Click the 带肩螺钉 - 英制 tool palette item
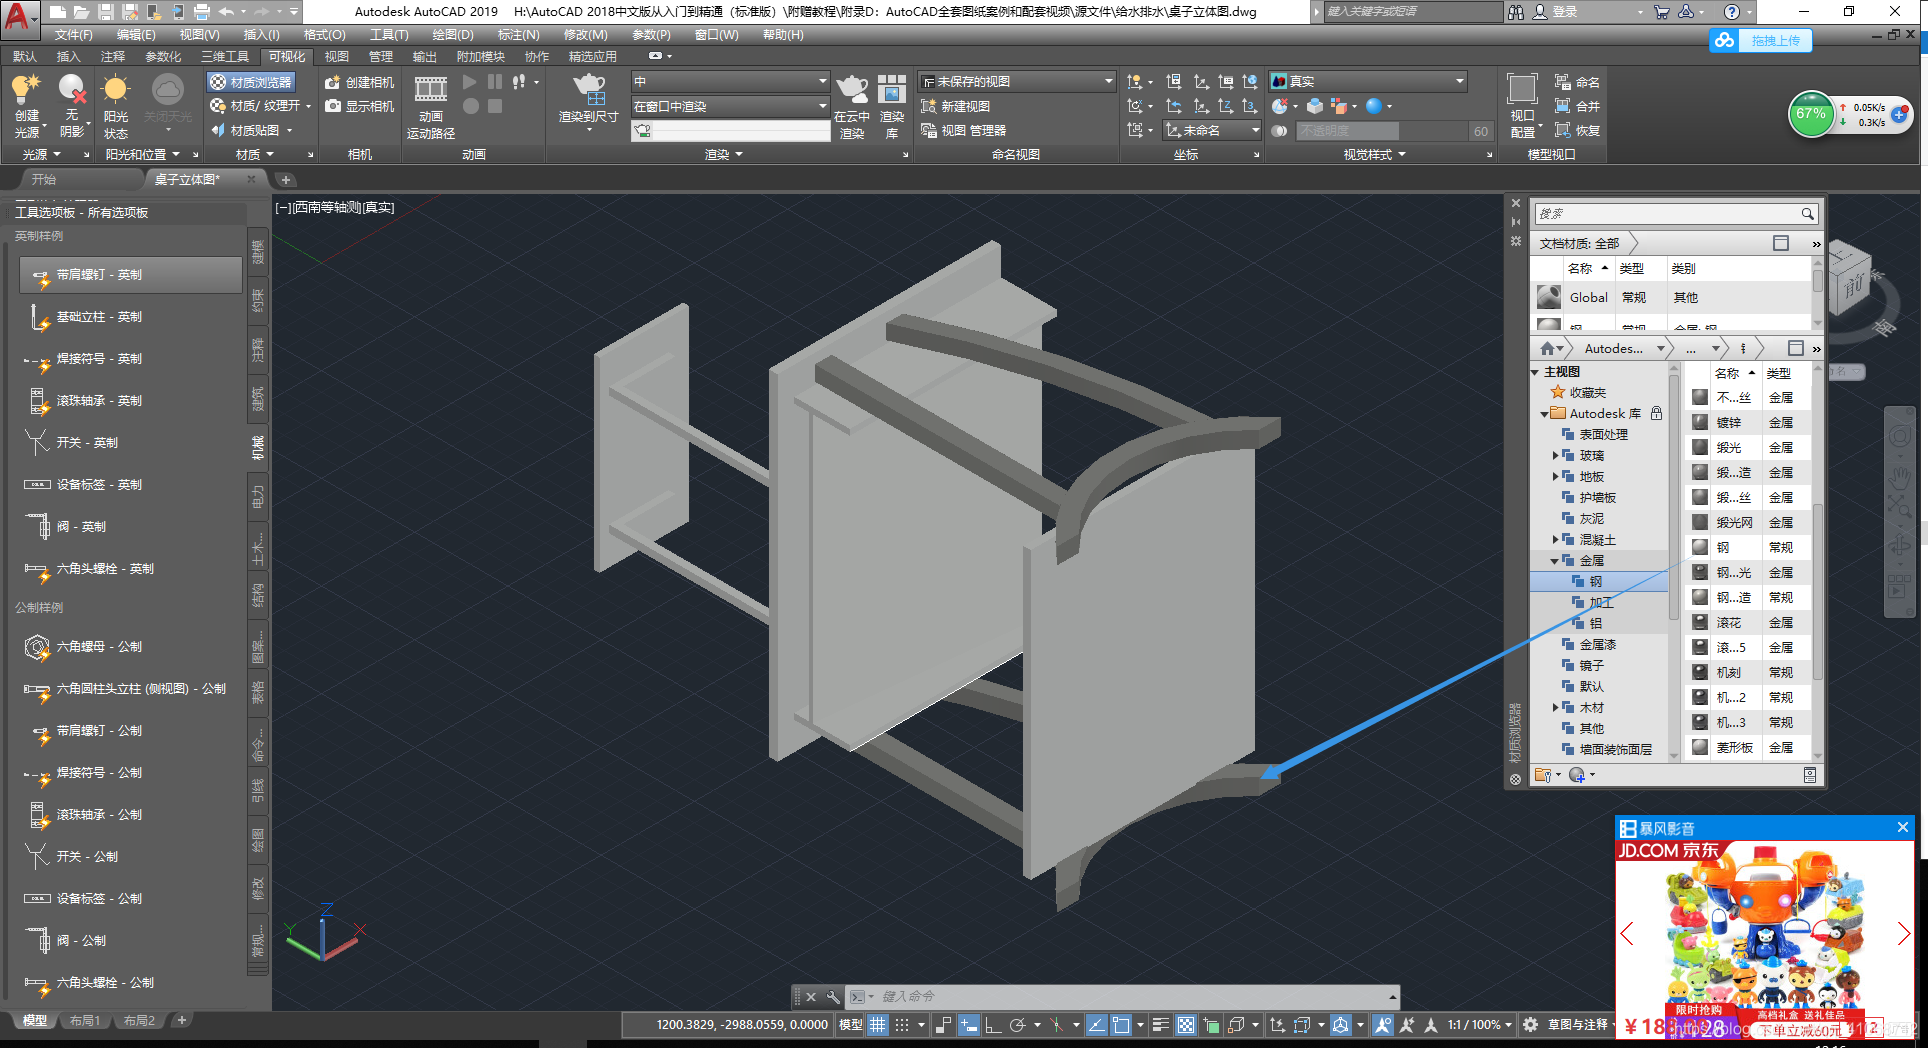 point(131,275)
